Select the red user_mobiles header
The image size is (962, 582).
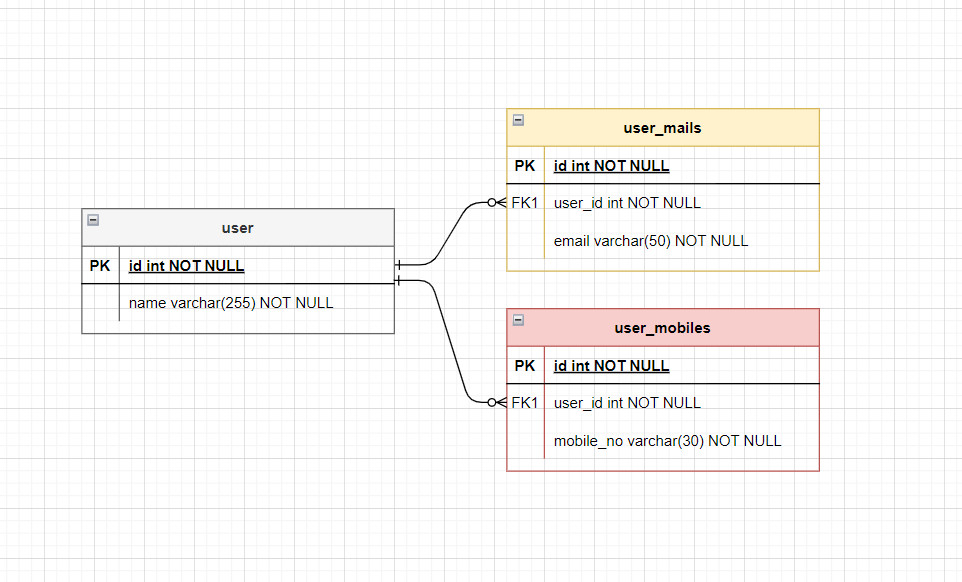[662, 328]
